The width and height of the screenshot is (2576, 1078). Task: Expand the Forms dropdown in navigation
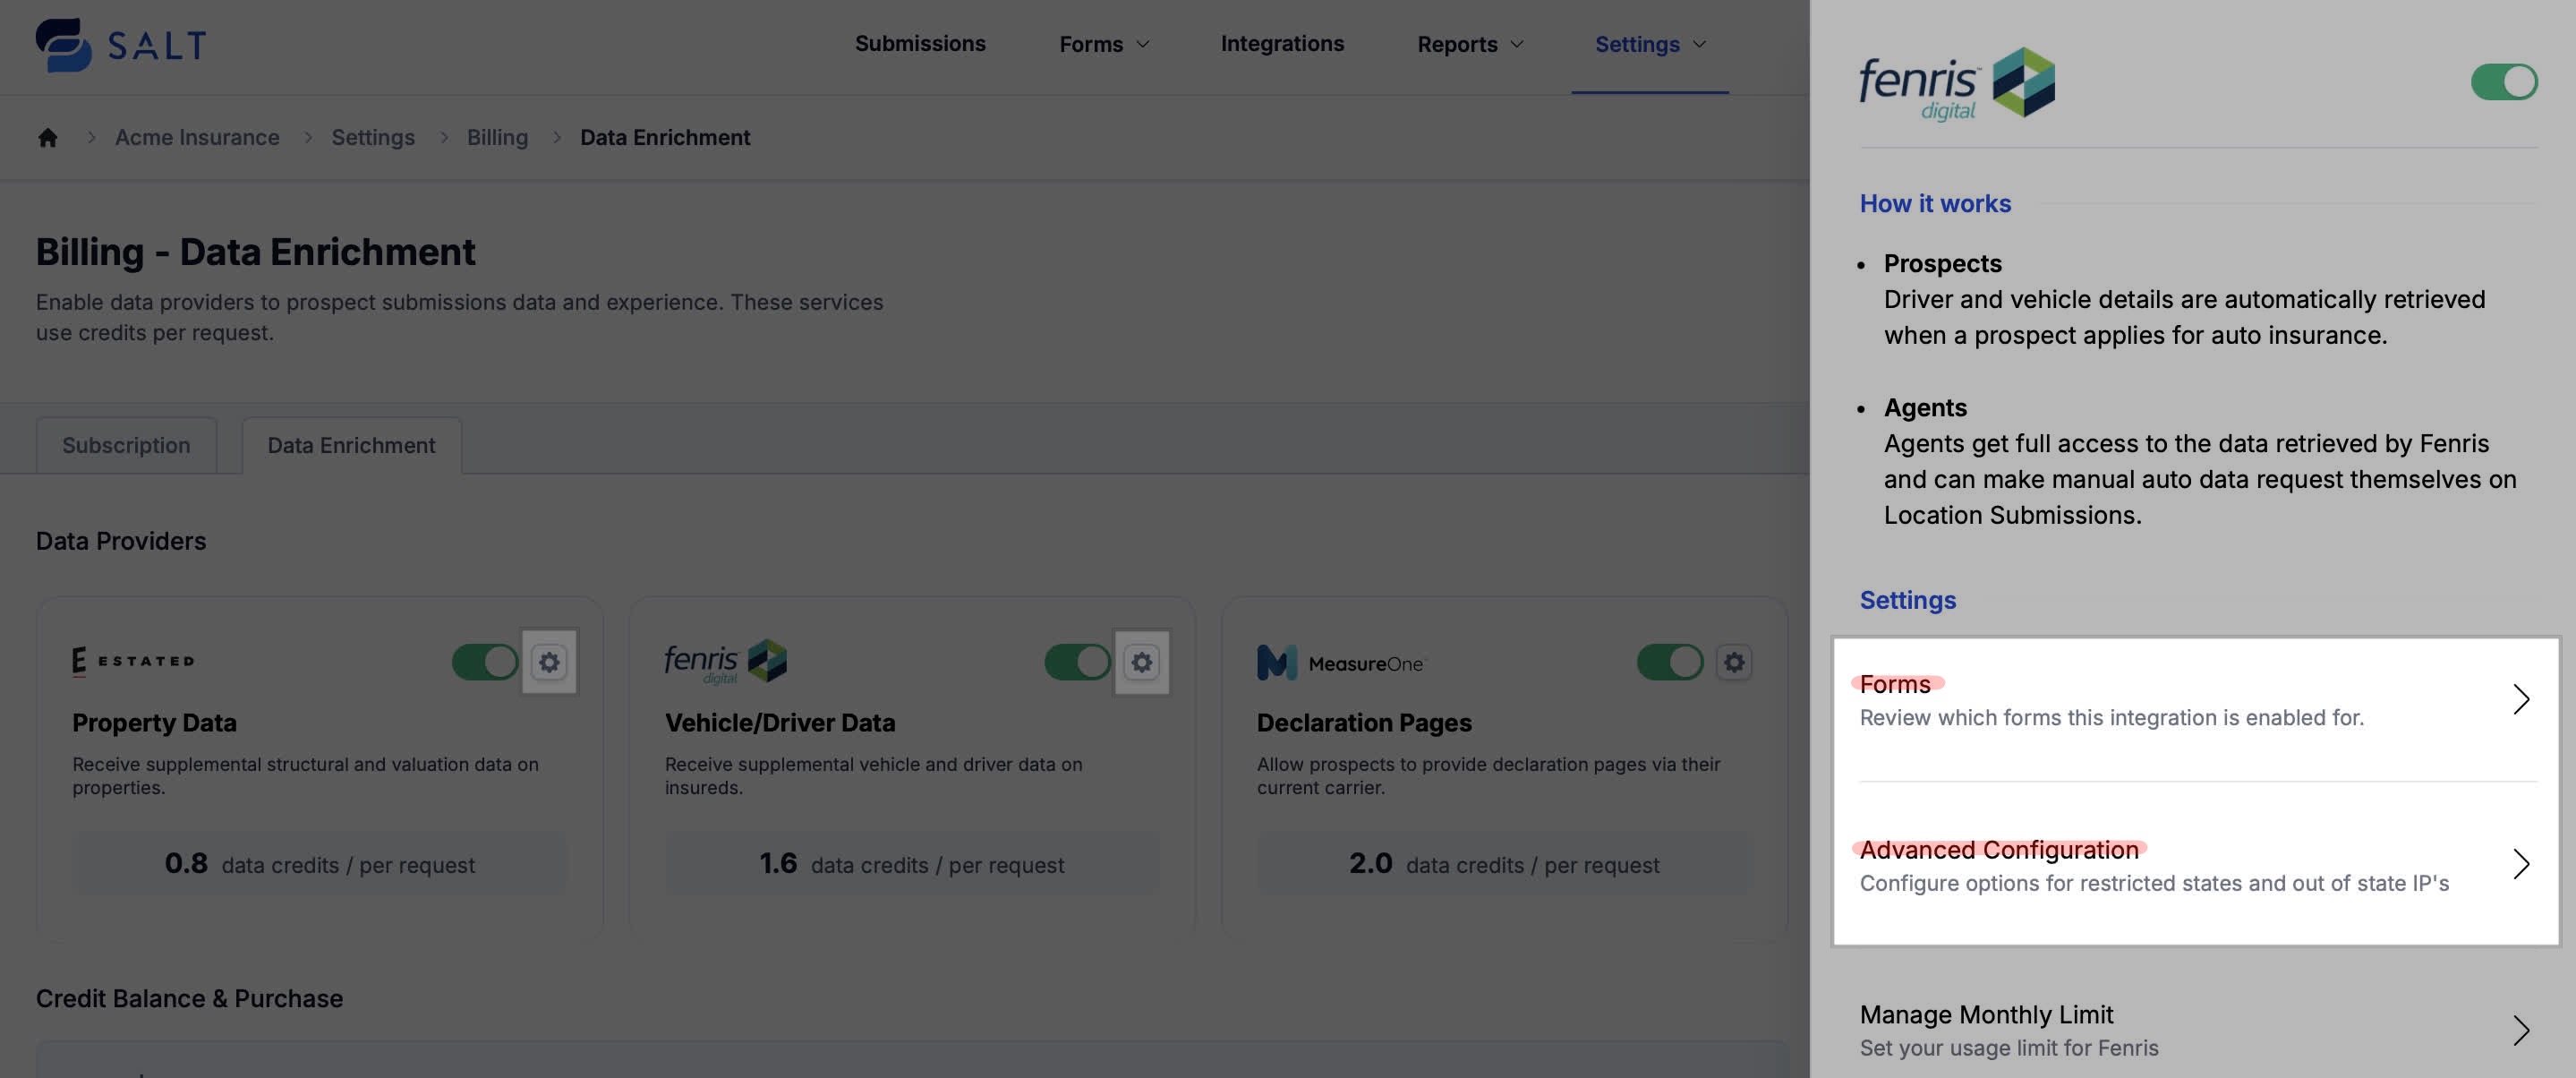pyautogui.click(x=1104, y=44)
